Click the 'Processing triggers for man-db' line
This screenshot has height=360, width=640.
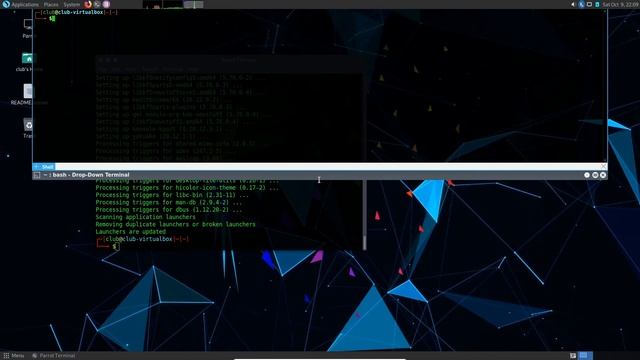click(169, 202)
